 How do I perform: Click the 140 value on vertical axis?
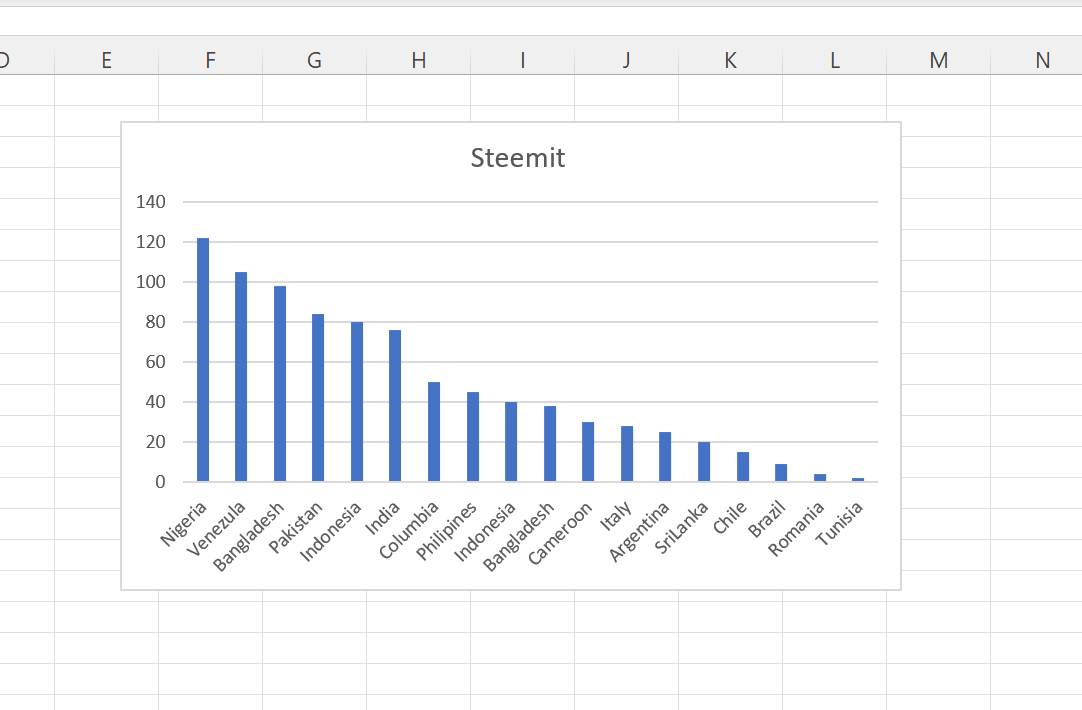click(x=150, y=202)
